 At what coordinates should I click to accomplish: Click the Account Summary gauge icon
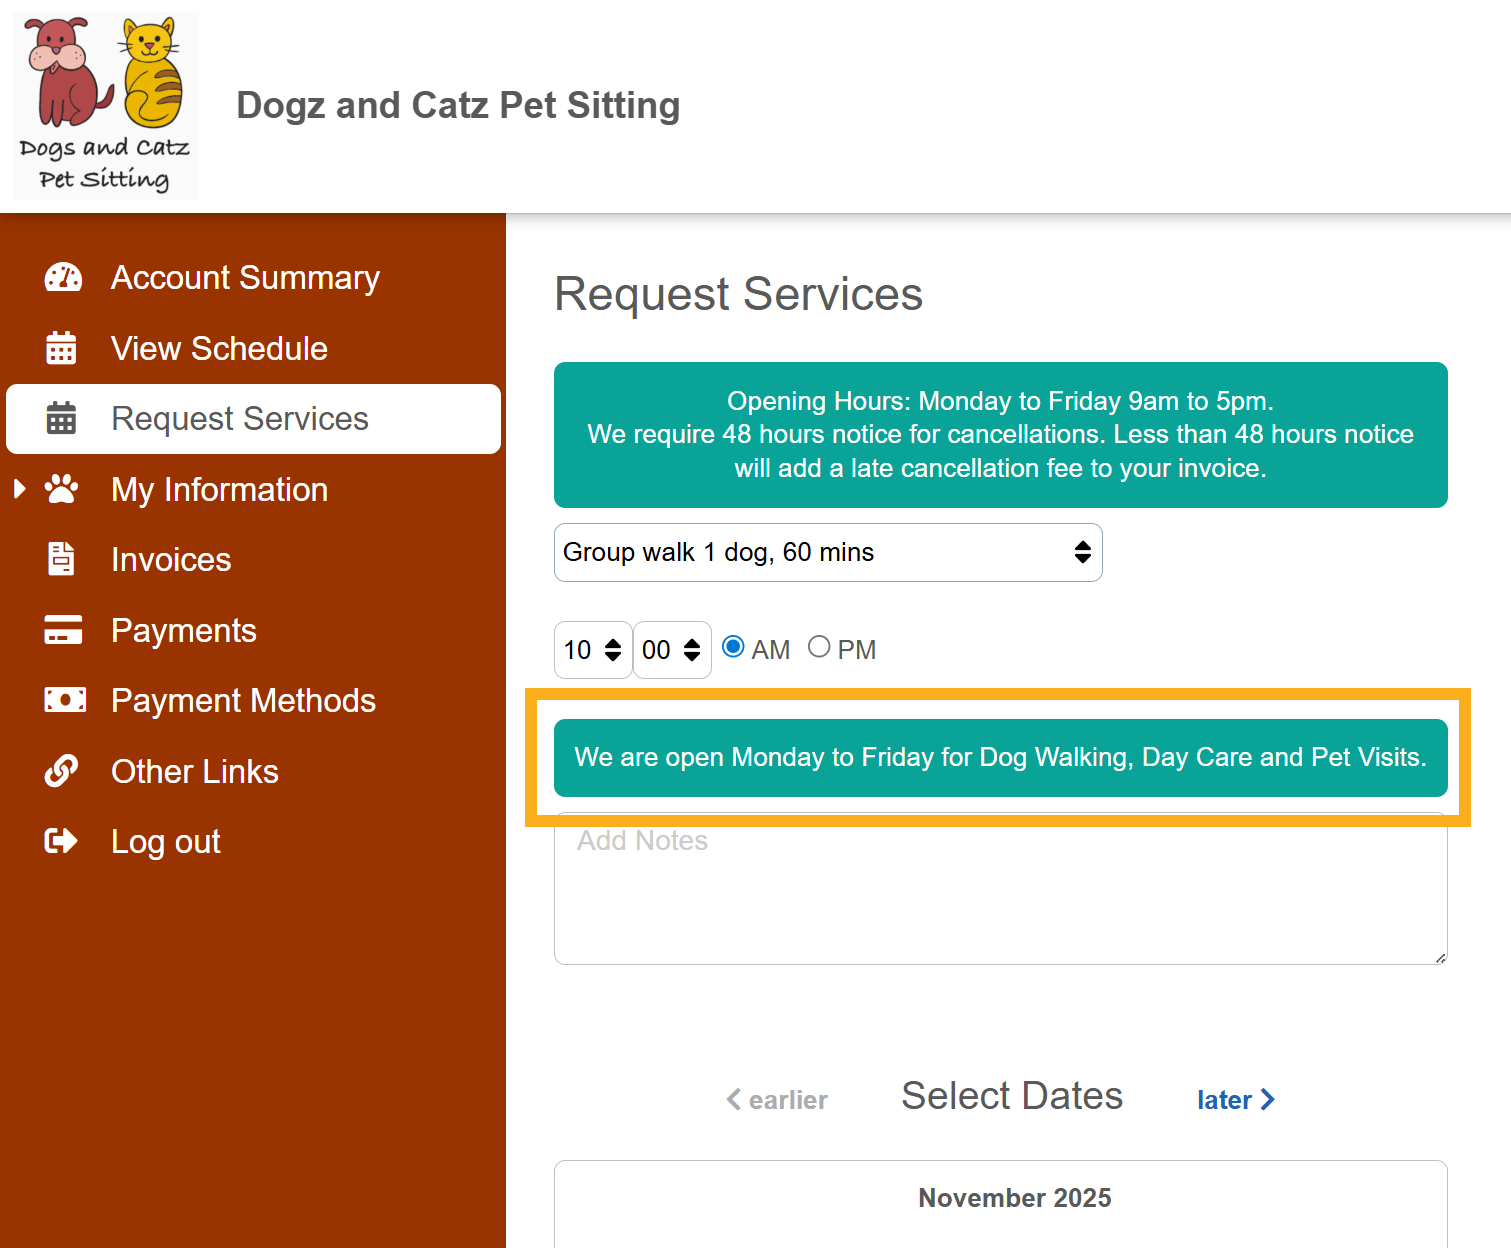click(x=63, y=277)
